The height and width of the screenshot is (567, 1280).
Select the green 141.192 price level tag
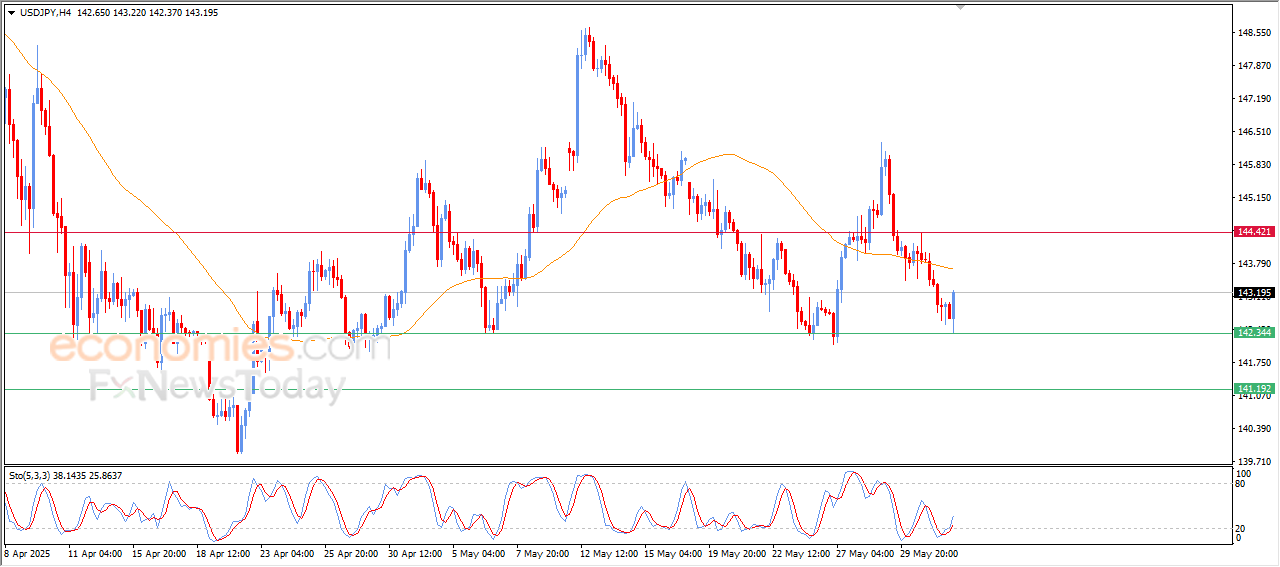(1254, 389)
